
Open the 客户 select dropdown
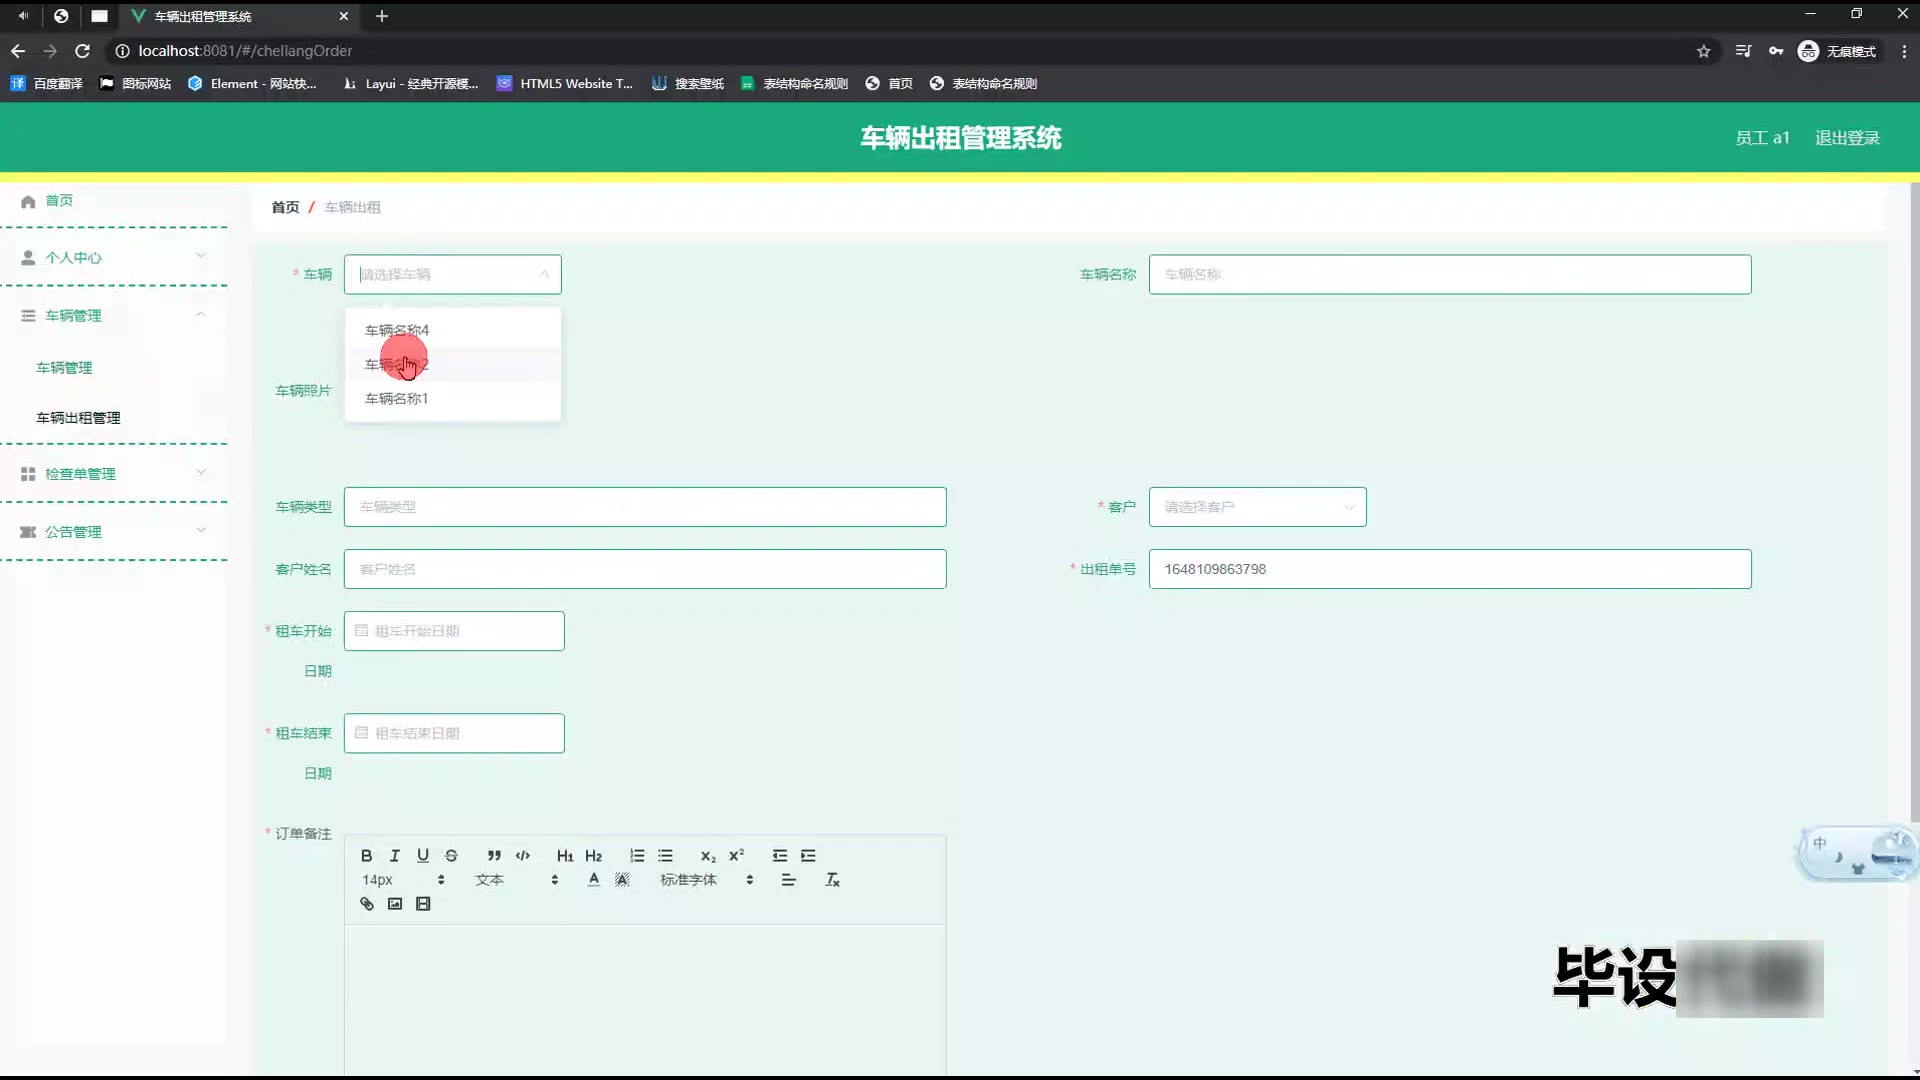(x=1257, y=507)
